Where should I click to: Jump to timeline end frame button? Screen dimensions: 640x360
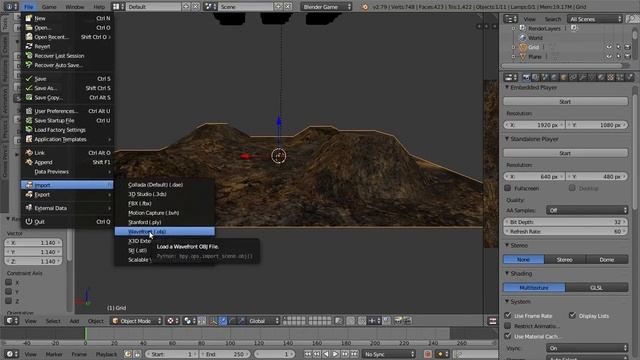click(x=354, y=354)
